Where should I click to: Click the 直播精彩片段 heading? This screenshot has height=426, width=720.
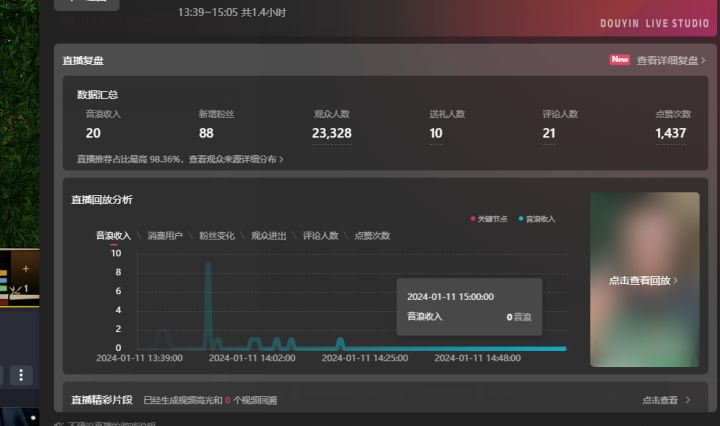click(x=102, y=400)
